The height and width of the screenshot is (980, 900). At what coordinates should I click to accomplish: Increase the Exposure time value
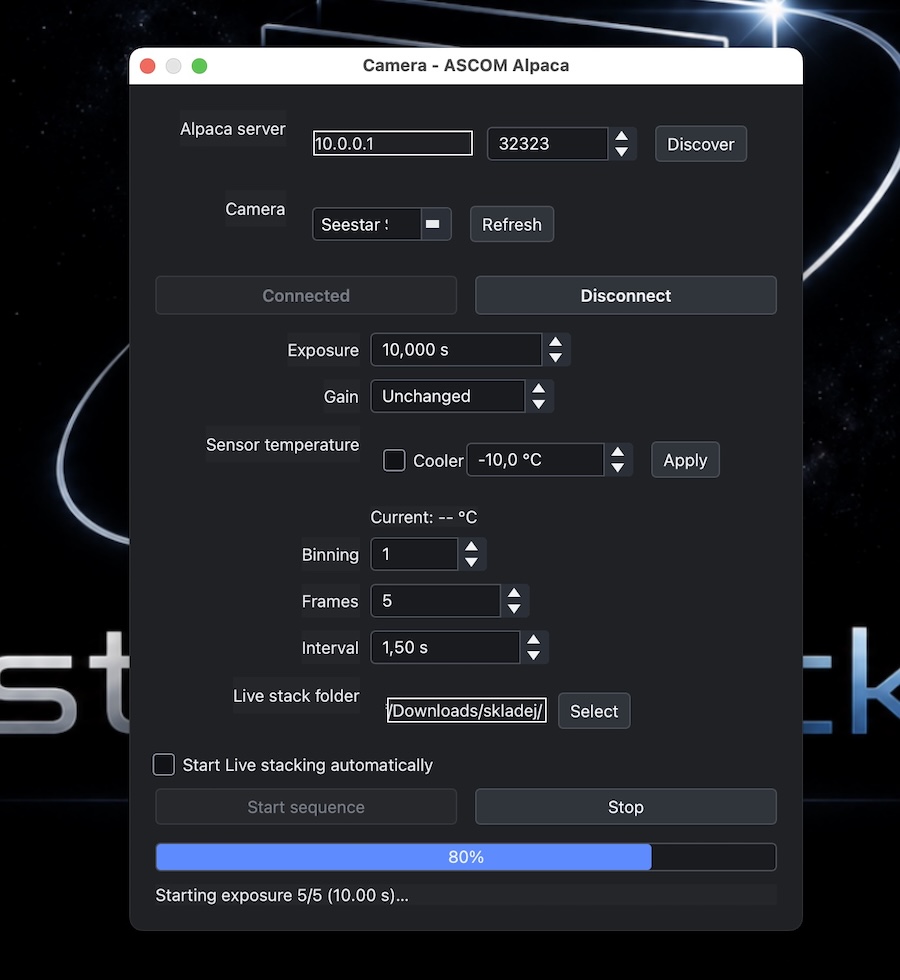tap(555, 342)
